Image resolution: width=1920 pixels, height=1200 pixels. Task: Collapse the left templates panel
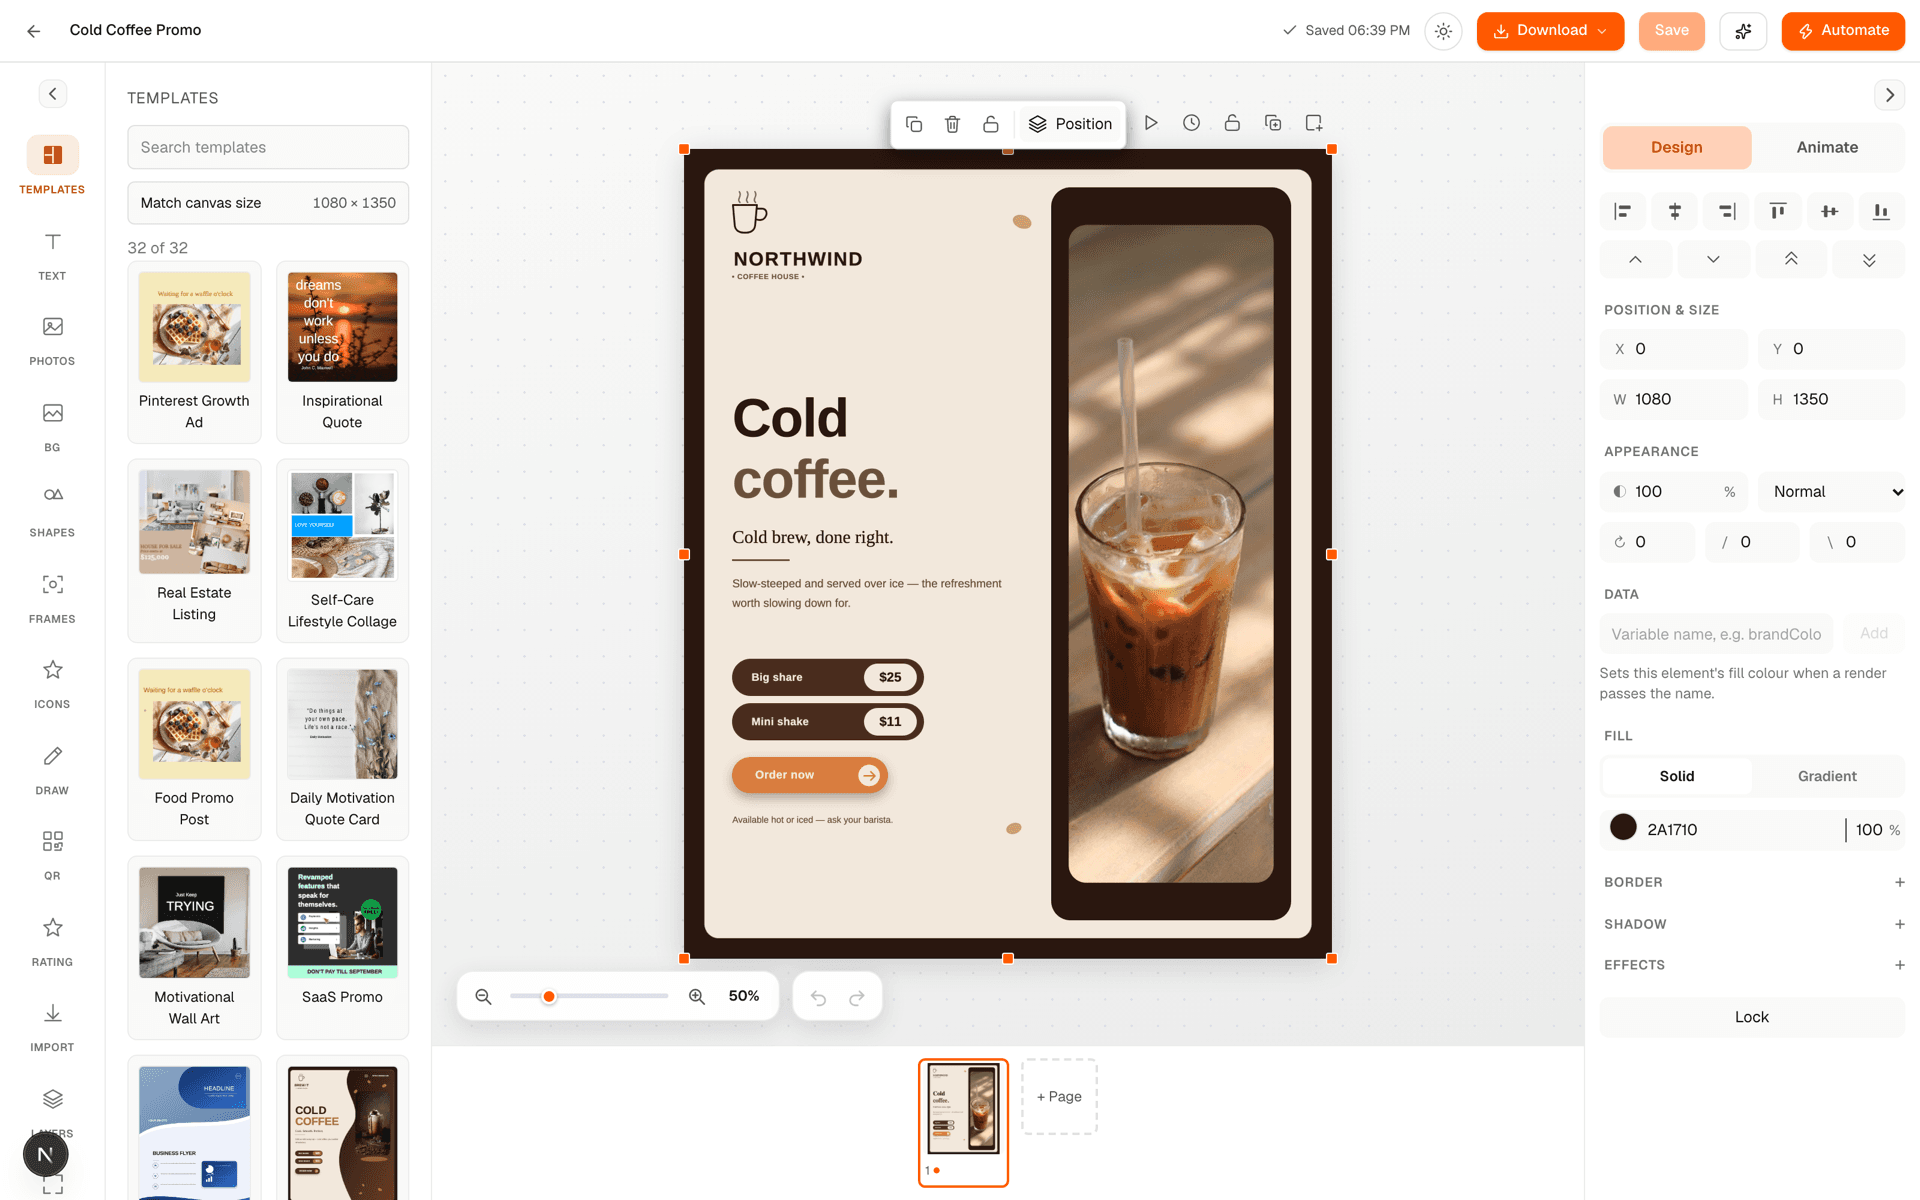[x=53, y=94]
